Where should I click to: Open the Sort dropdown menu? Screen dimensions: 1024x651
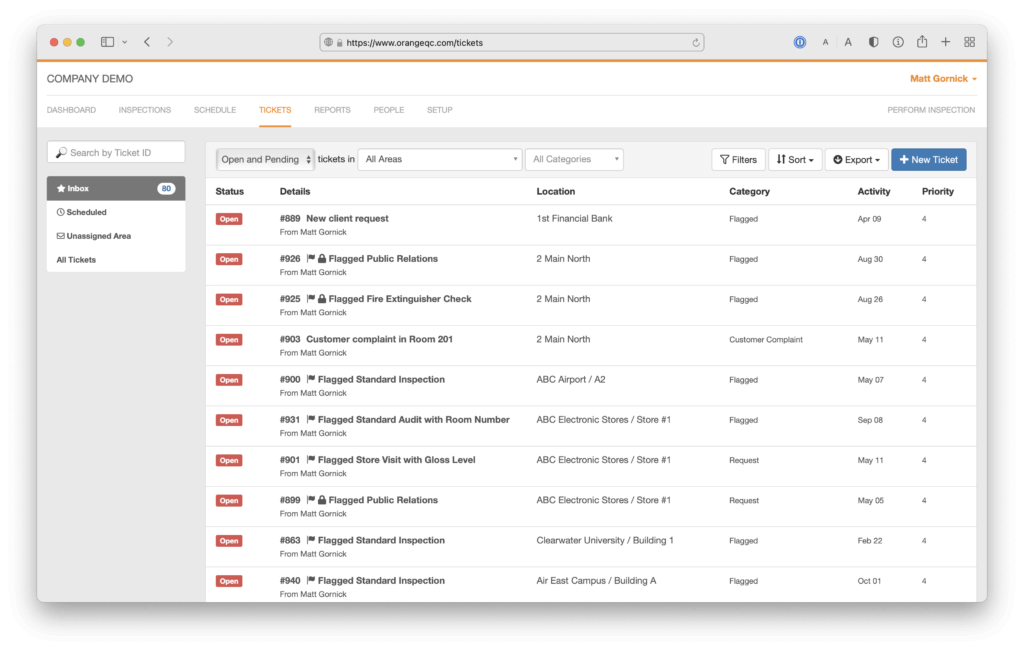[795, 159]
